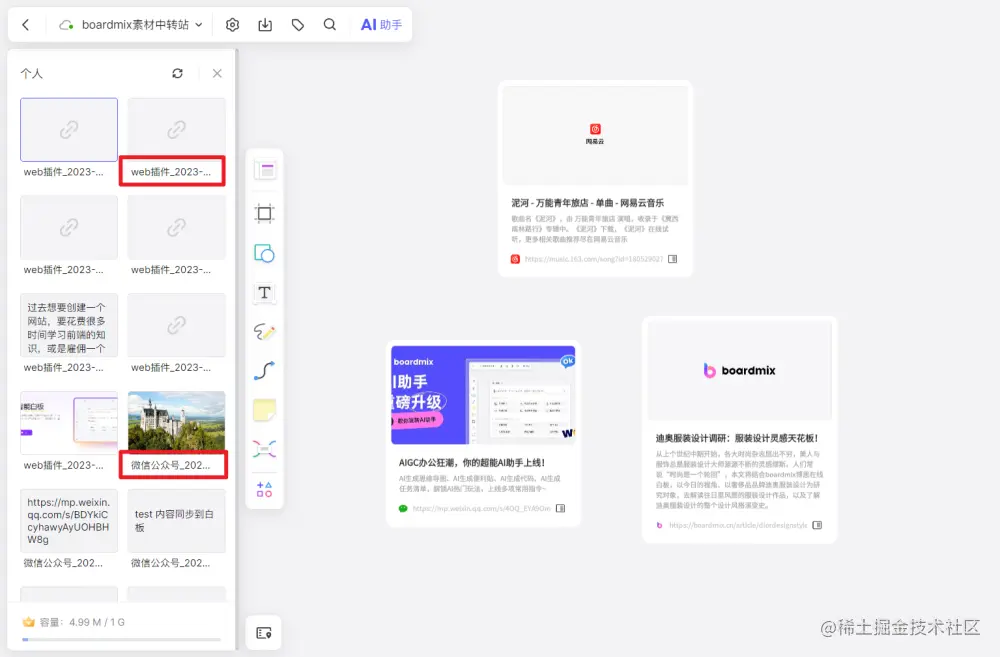
Task: Open the 泥河 - 万能青年旅店 card title
Action: coord(587,203)
